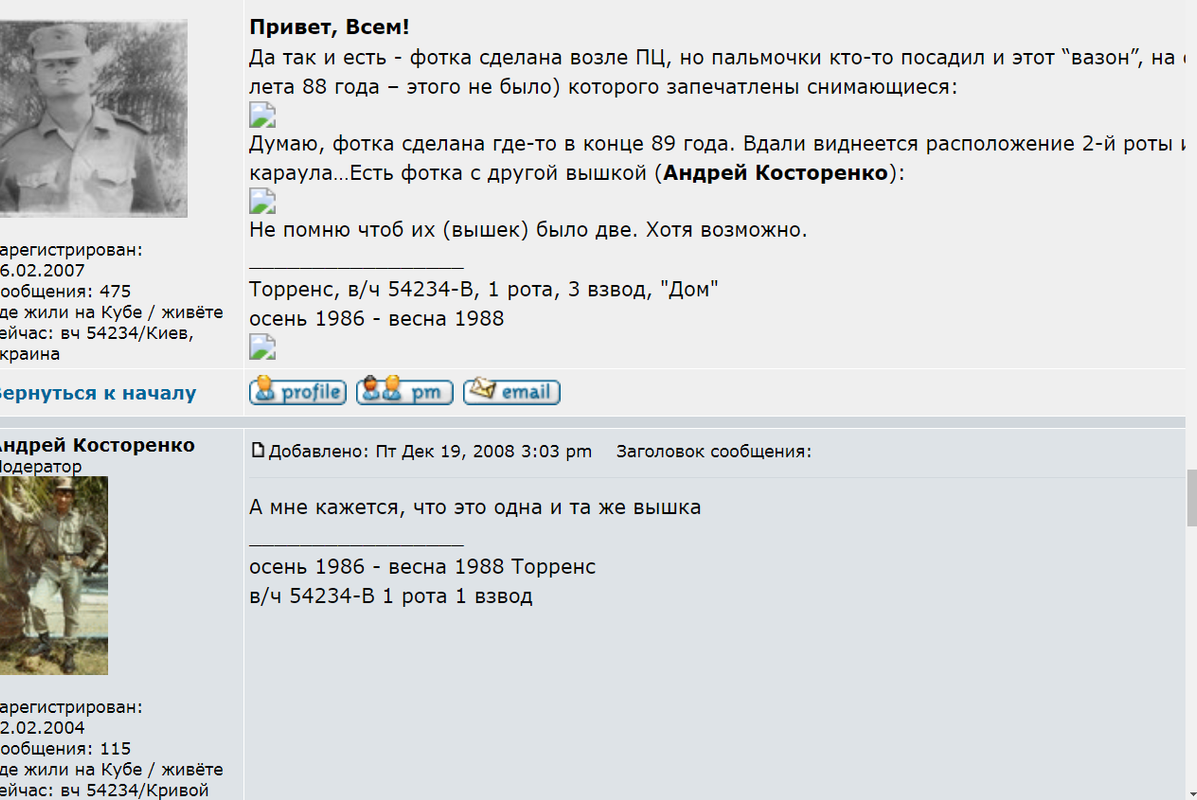Image resolution: width=1197 pixels, height=800 pixels.
Task: Send a private message via pm button
Action: pos(405,392)
